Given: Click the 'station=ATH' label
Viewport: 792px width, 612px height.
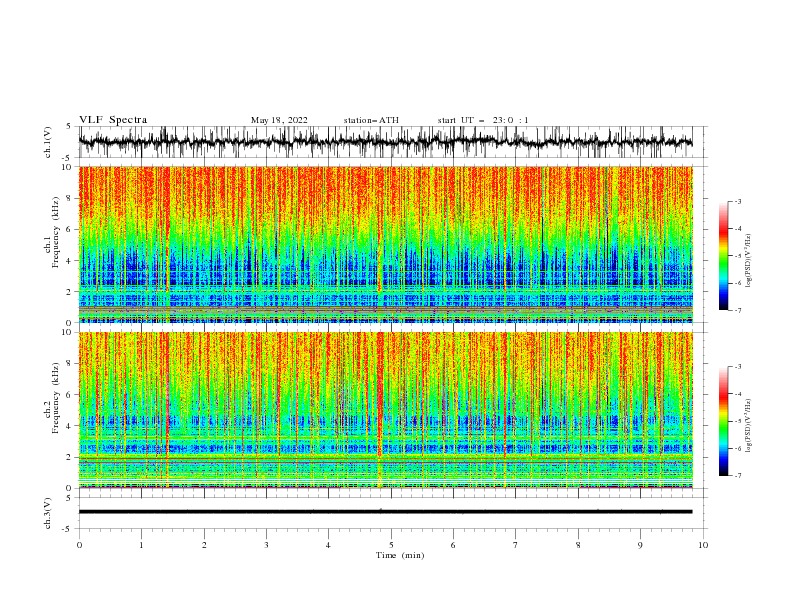Looking at the screenshot, I should [371, 120].
